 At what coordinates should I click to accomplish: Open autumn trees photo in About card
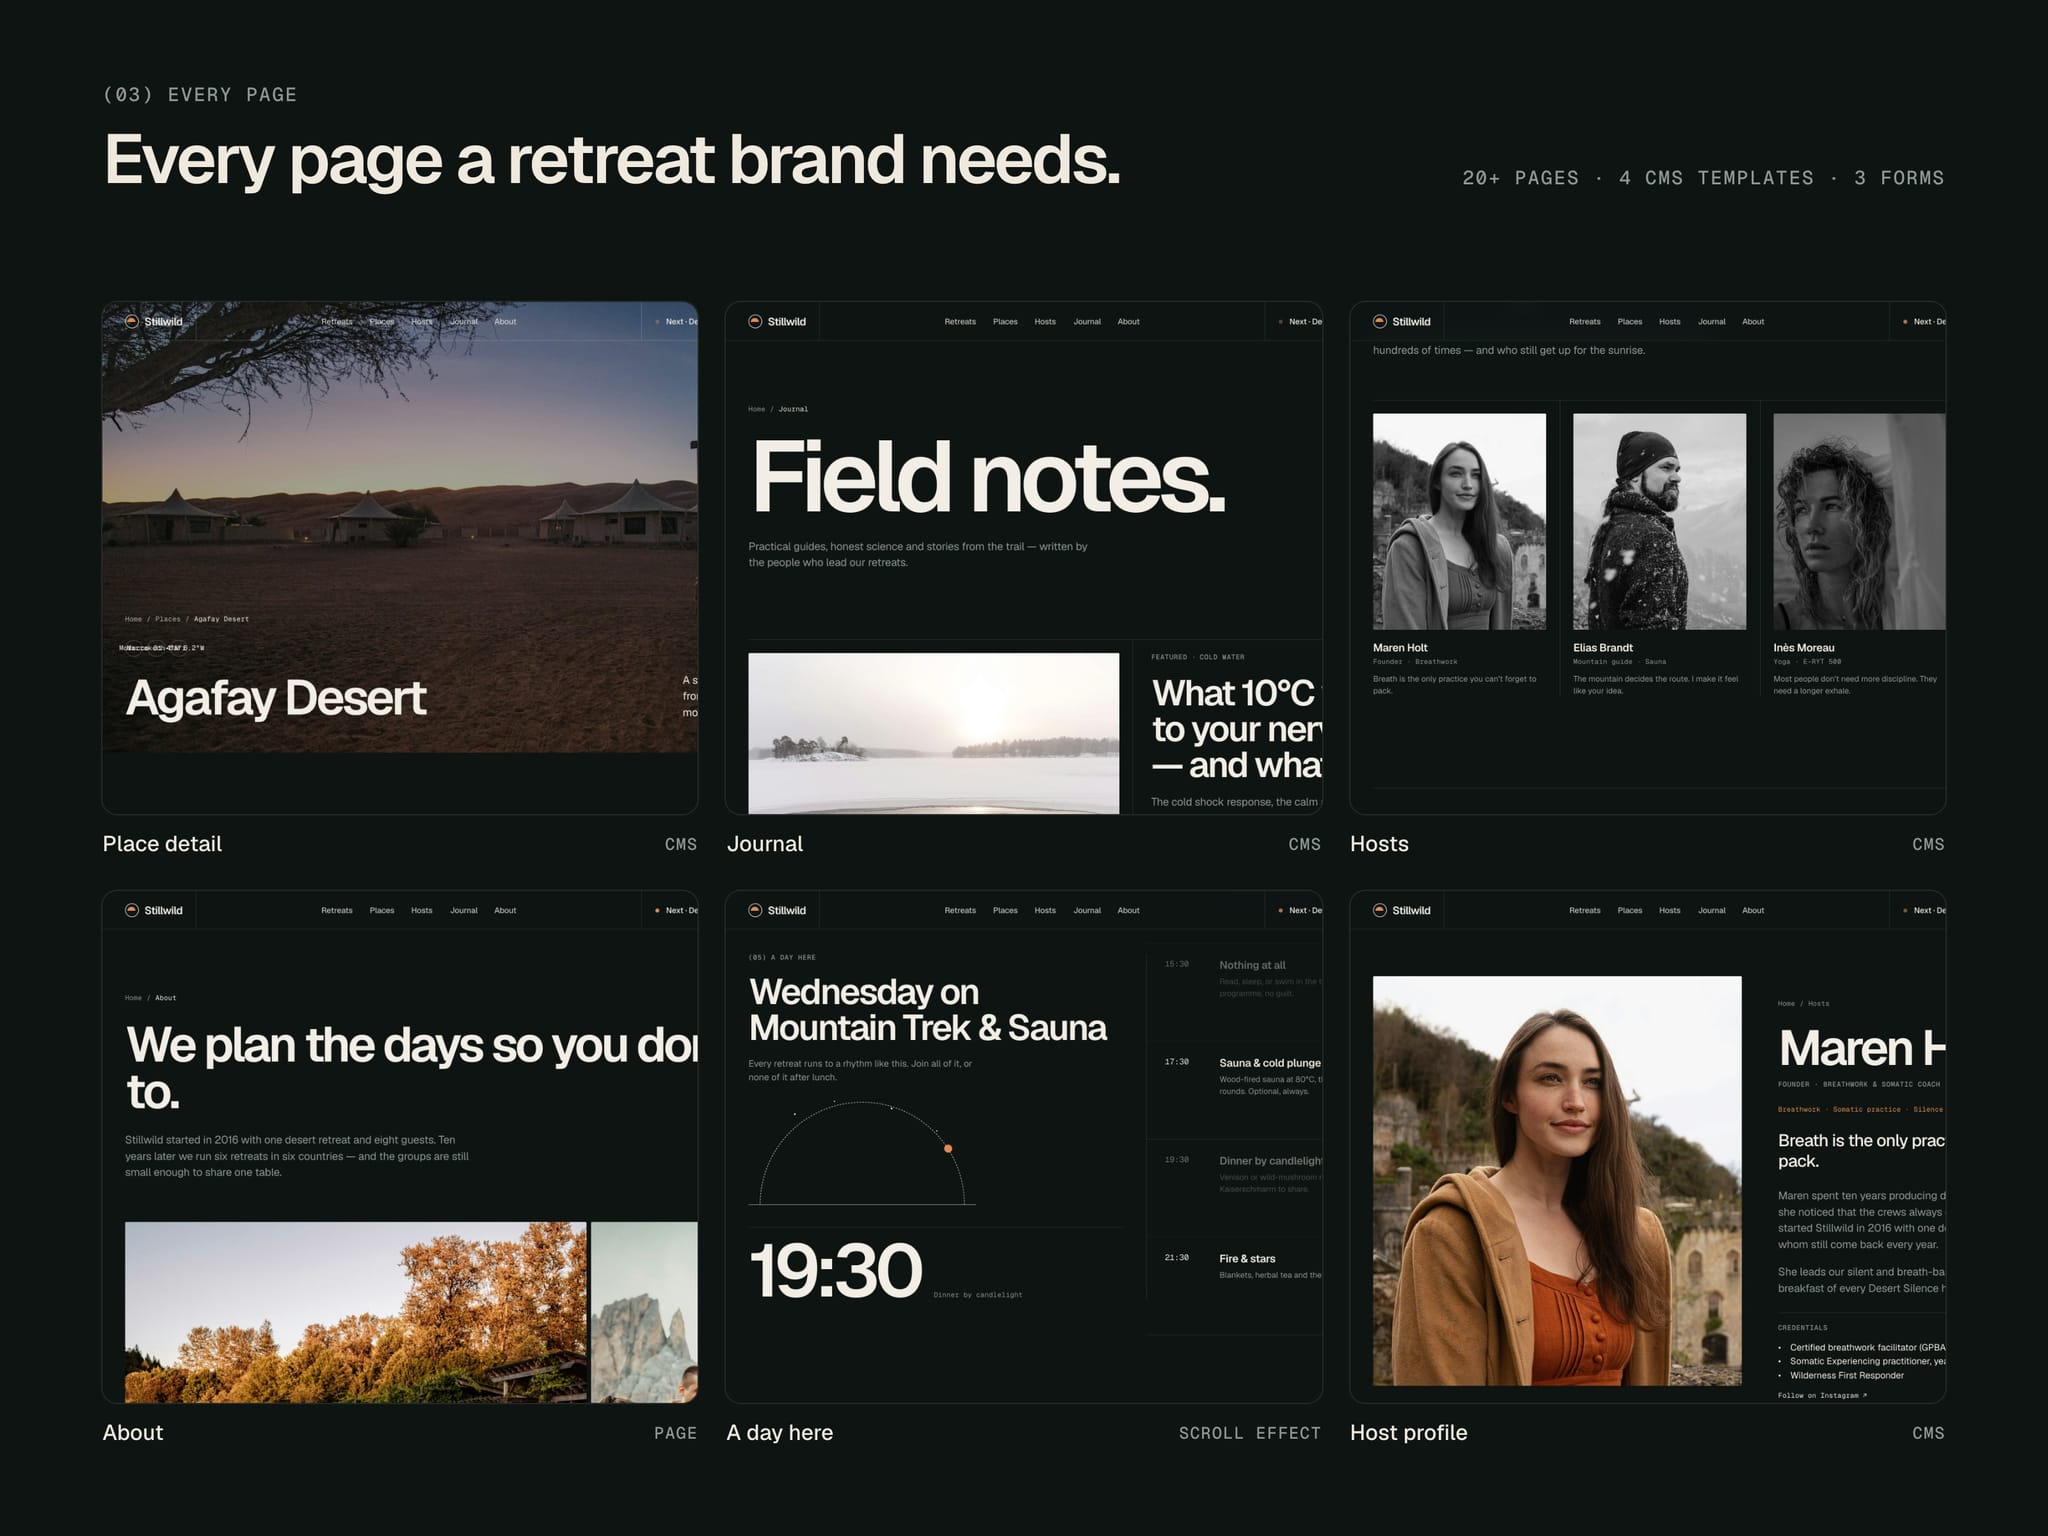(x=355, y=1311)
